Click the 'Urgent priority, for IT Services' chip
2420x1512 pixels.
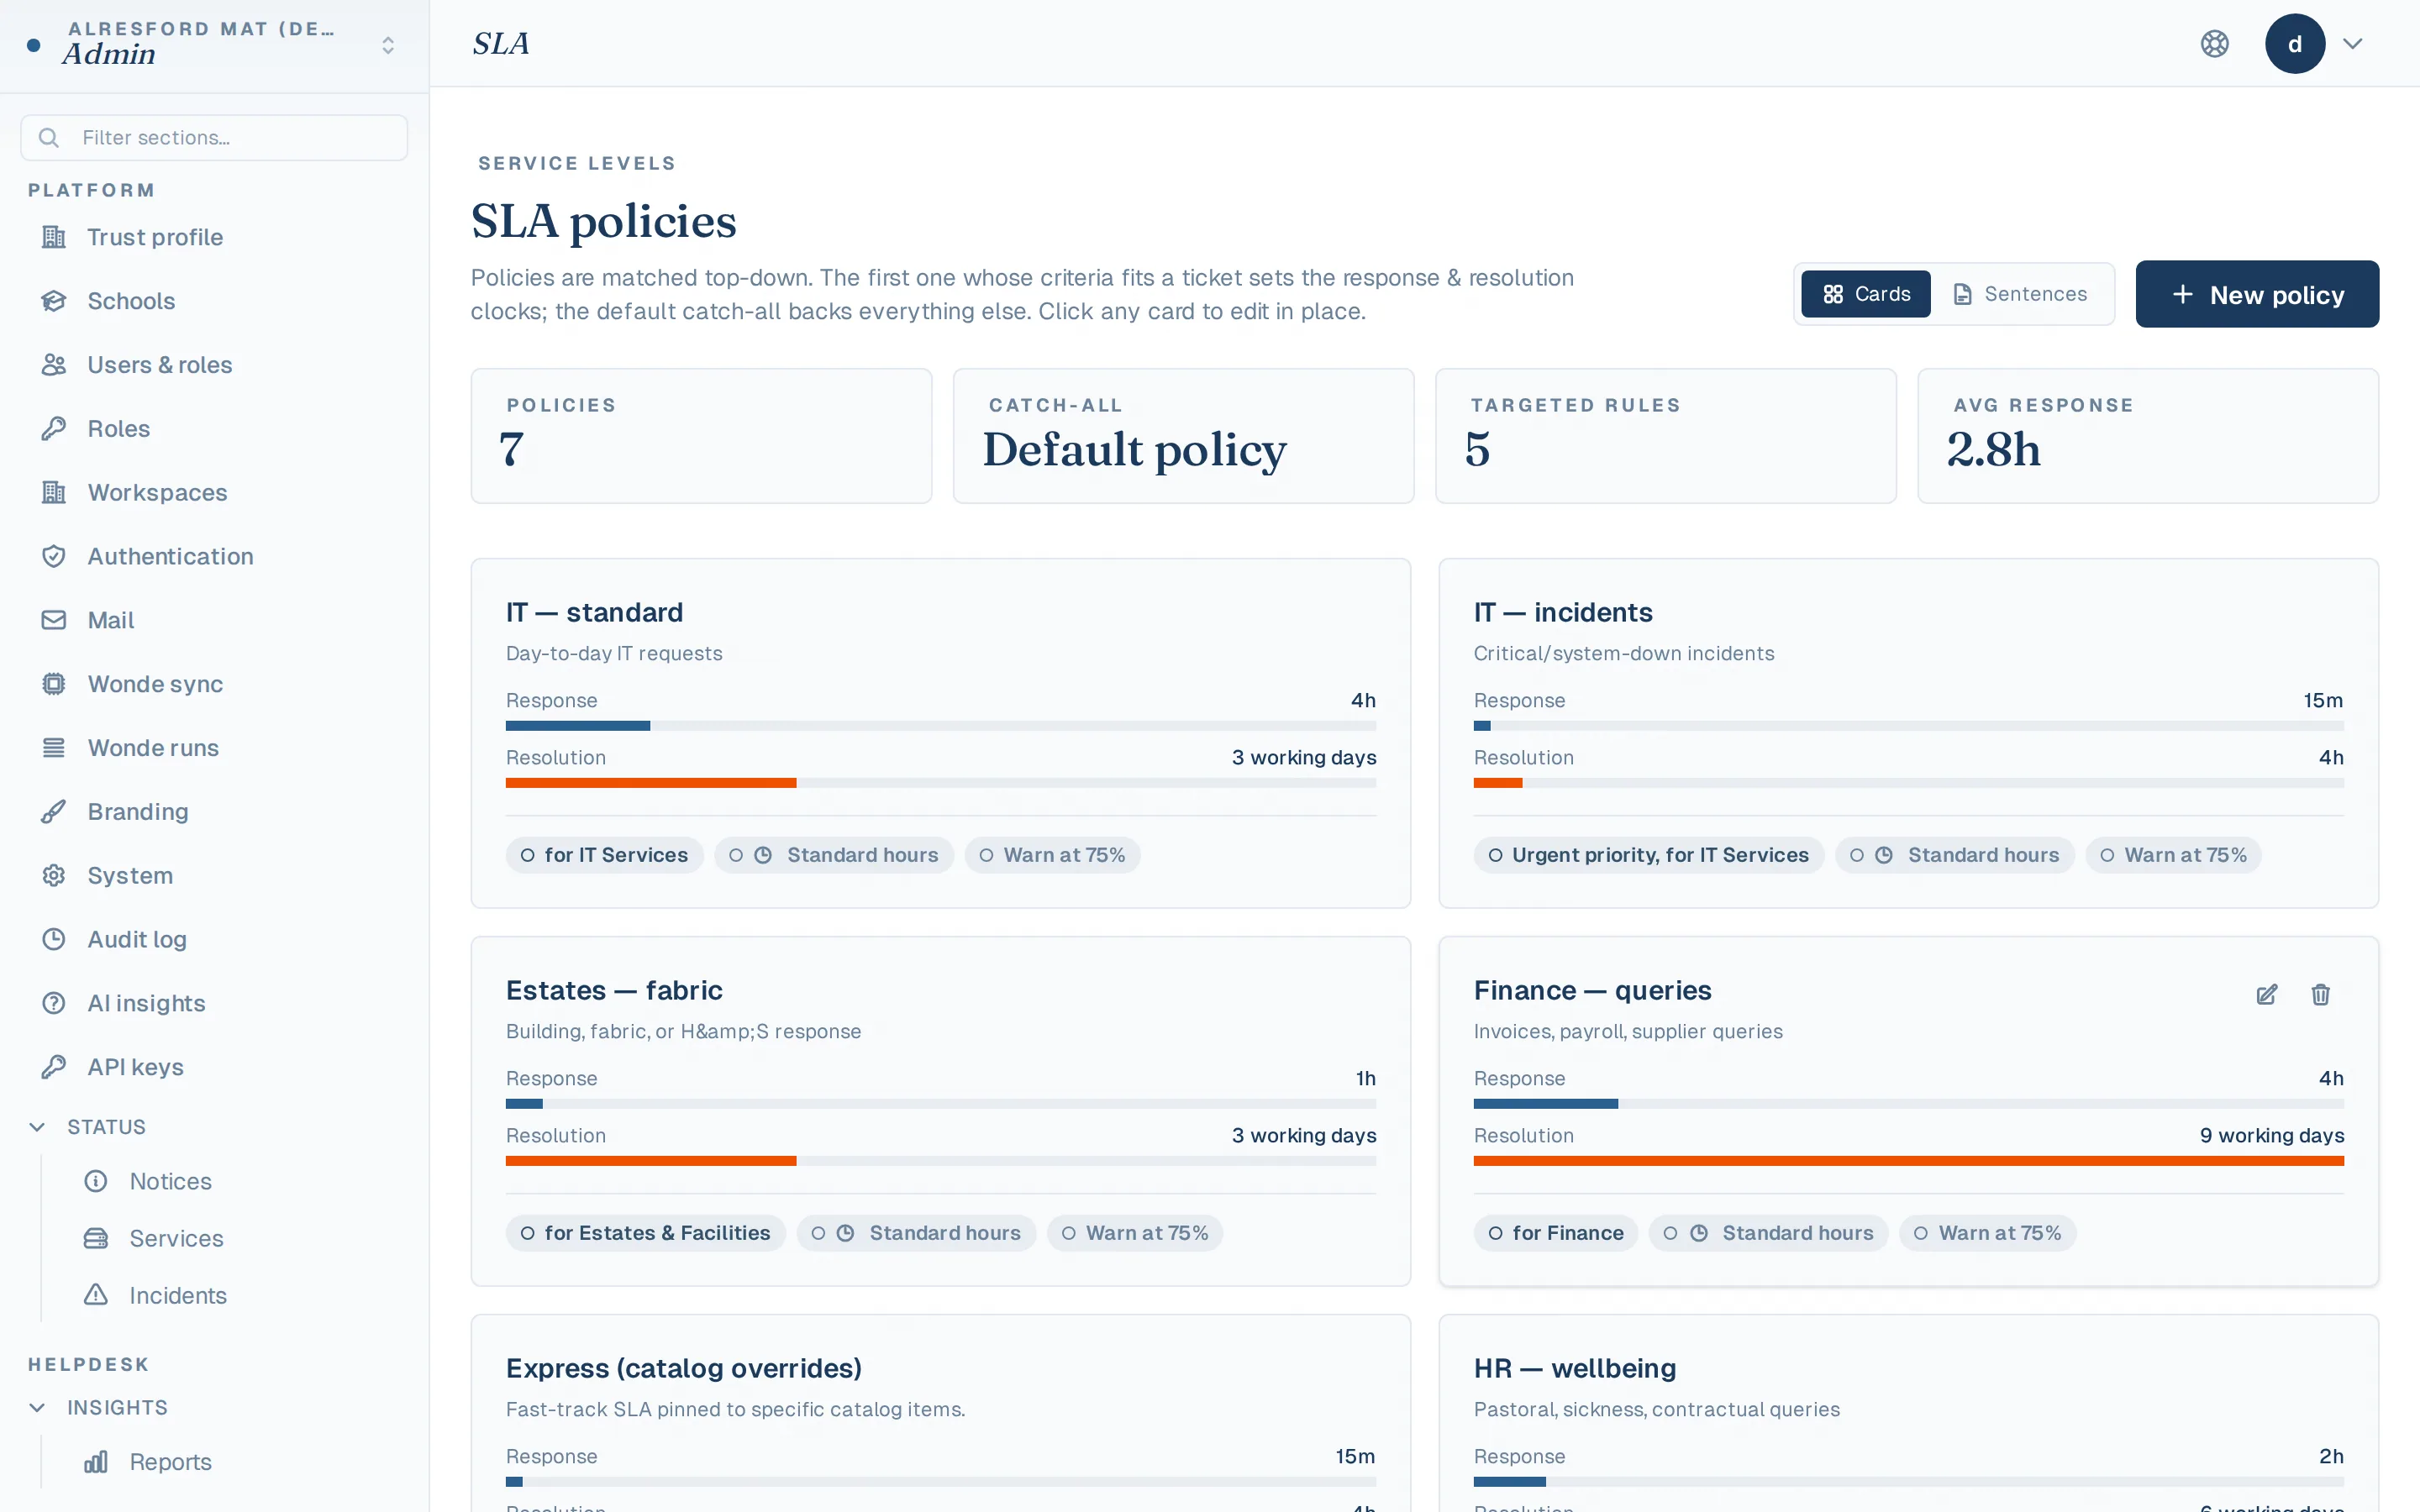(x=1648, y=855)
